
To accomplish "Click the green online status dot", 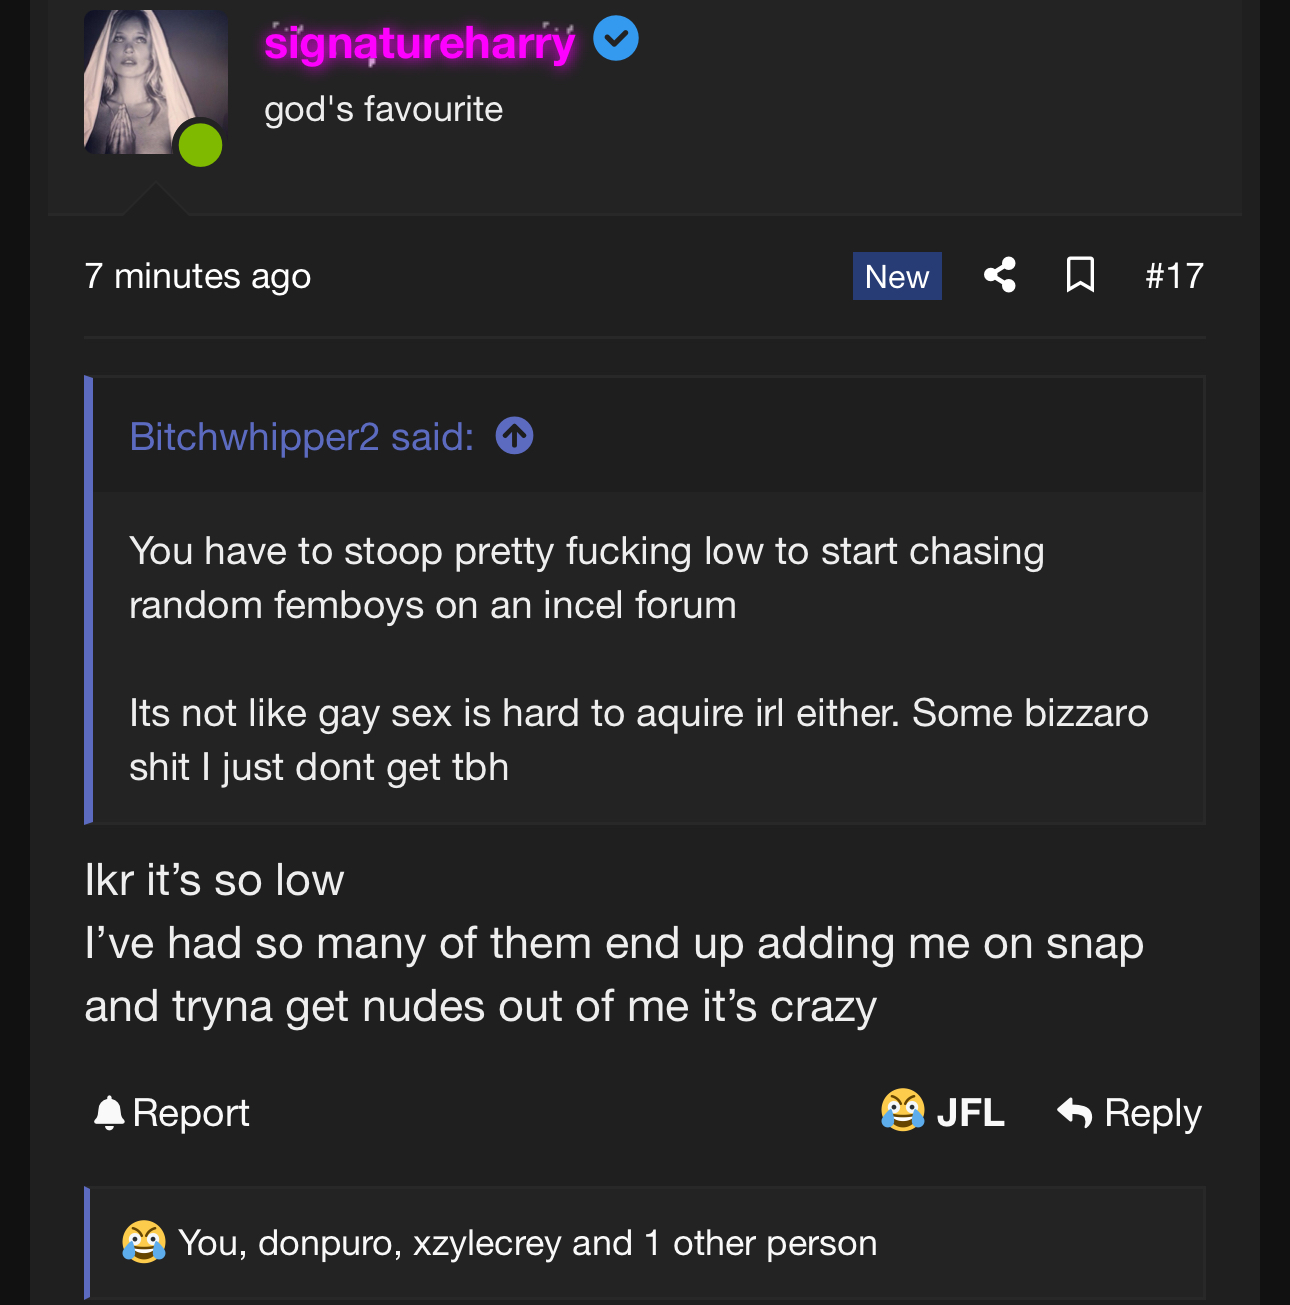I will tap(200, 146).
